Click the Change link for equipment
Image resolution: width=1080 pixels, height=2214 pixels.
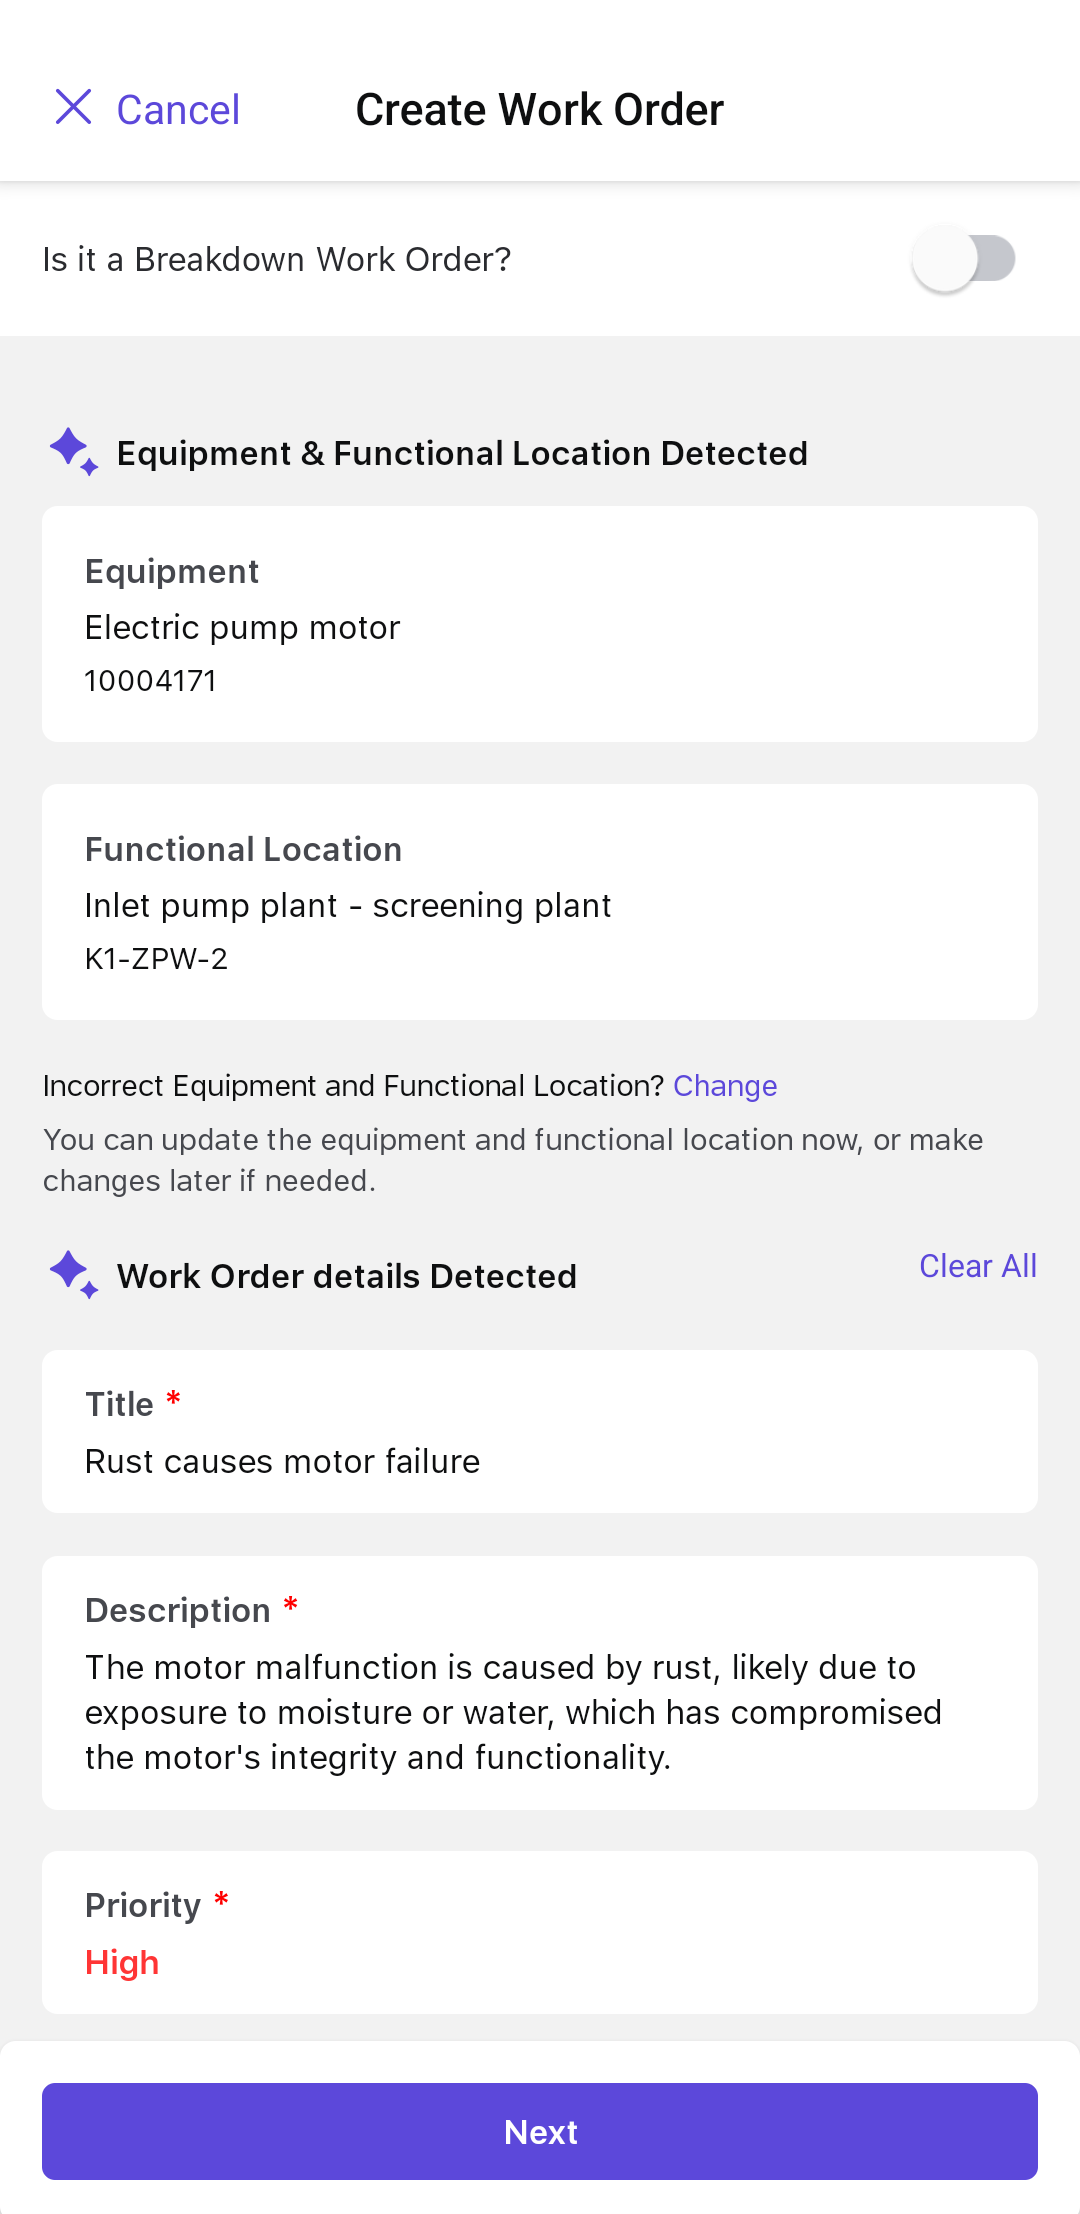(725, 1086)
